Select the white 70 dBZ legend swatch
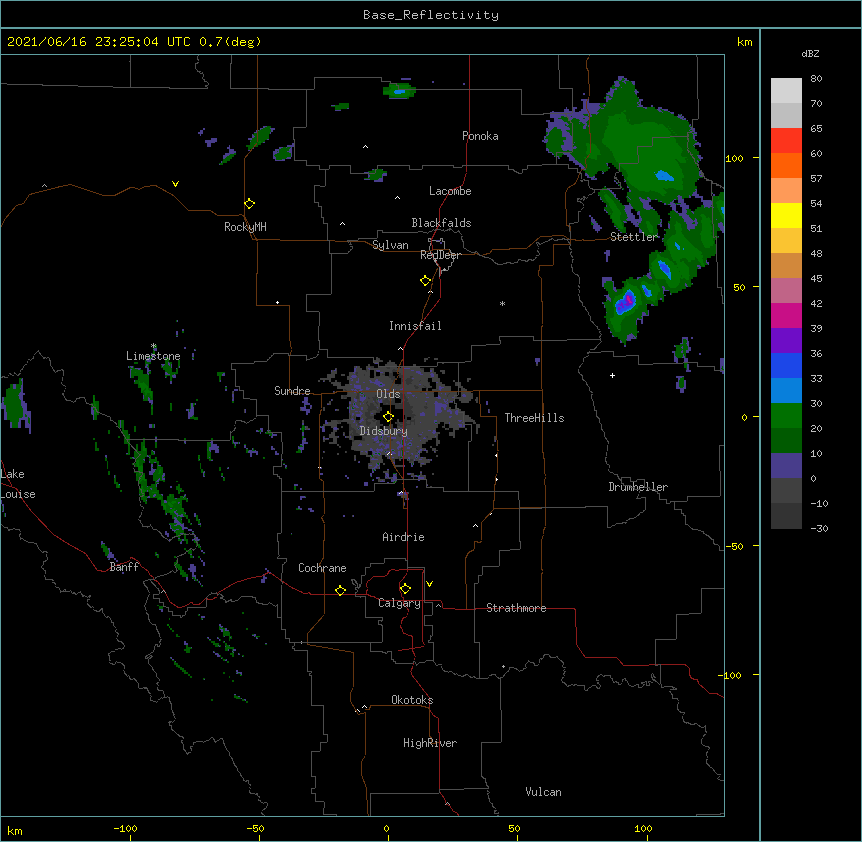This screenshot has height=842, width=862. click(x=786, y=91)
